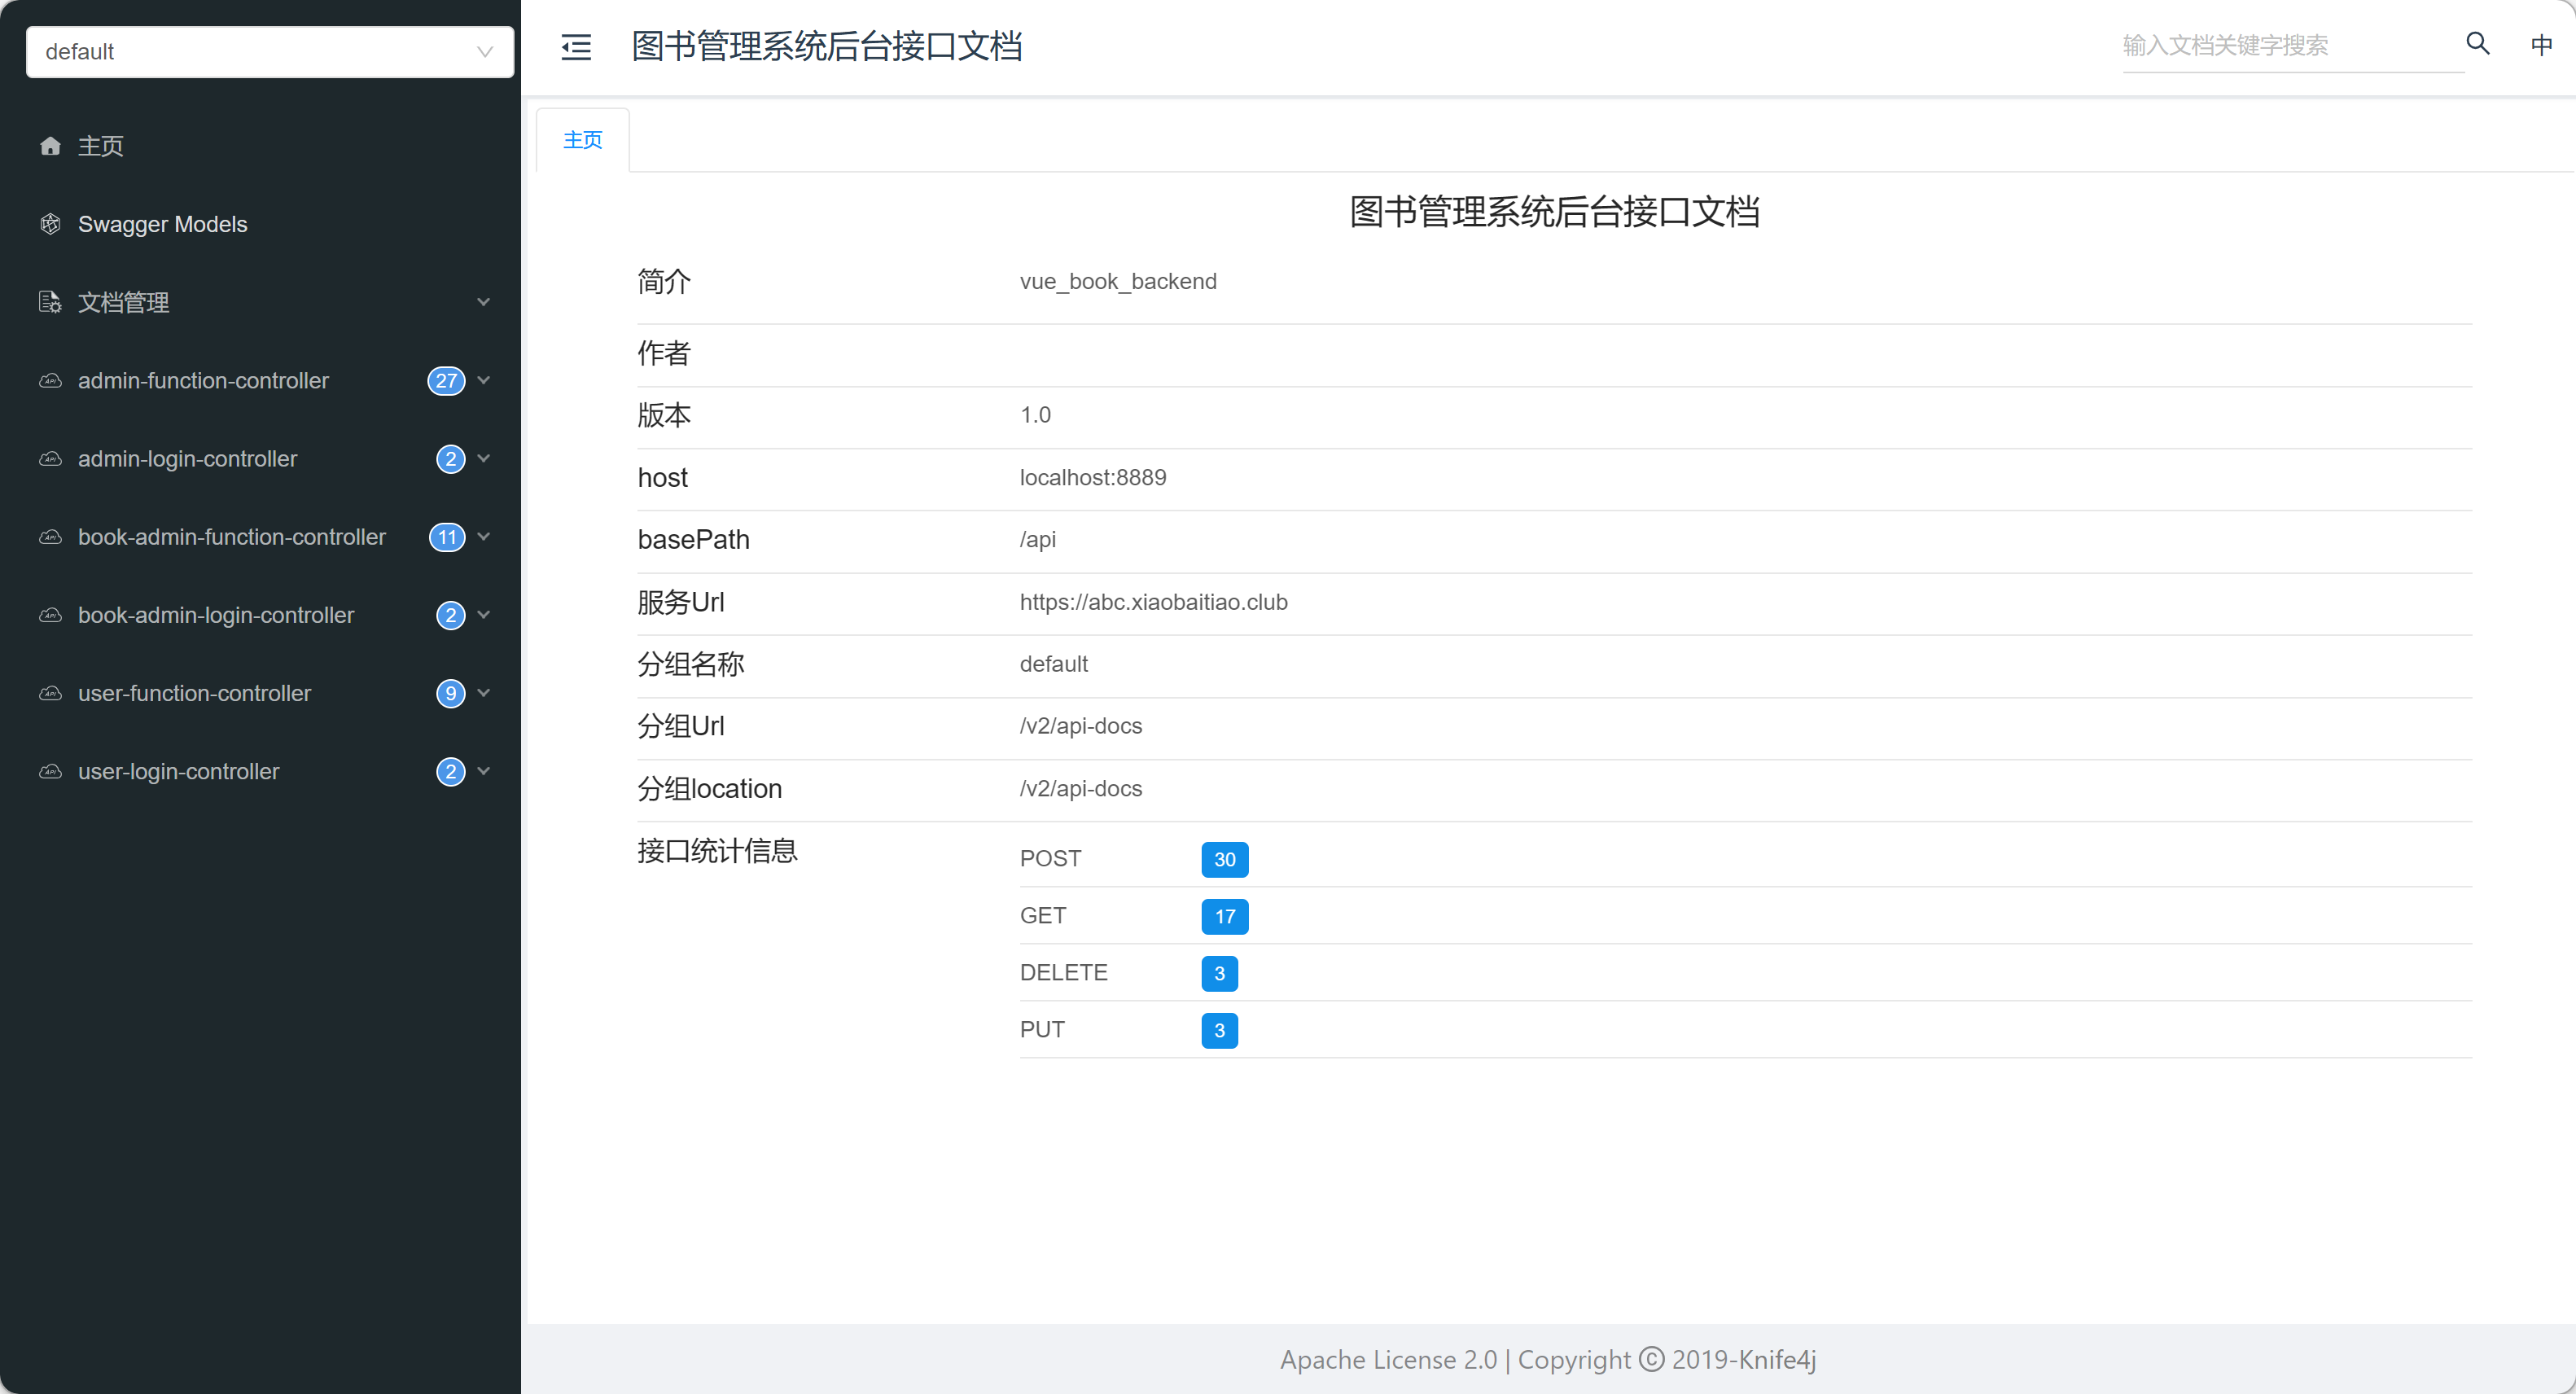Click the DELETE label in statistics
Image resolution: width=2576 pixels, height=1394 pixels.
pos(1063,973)
